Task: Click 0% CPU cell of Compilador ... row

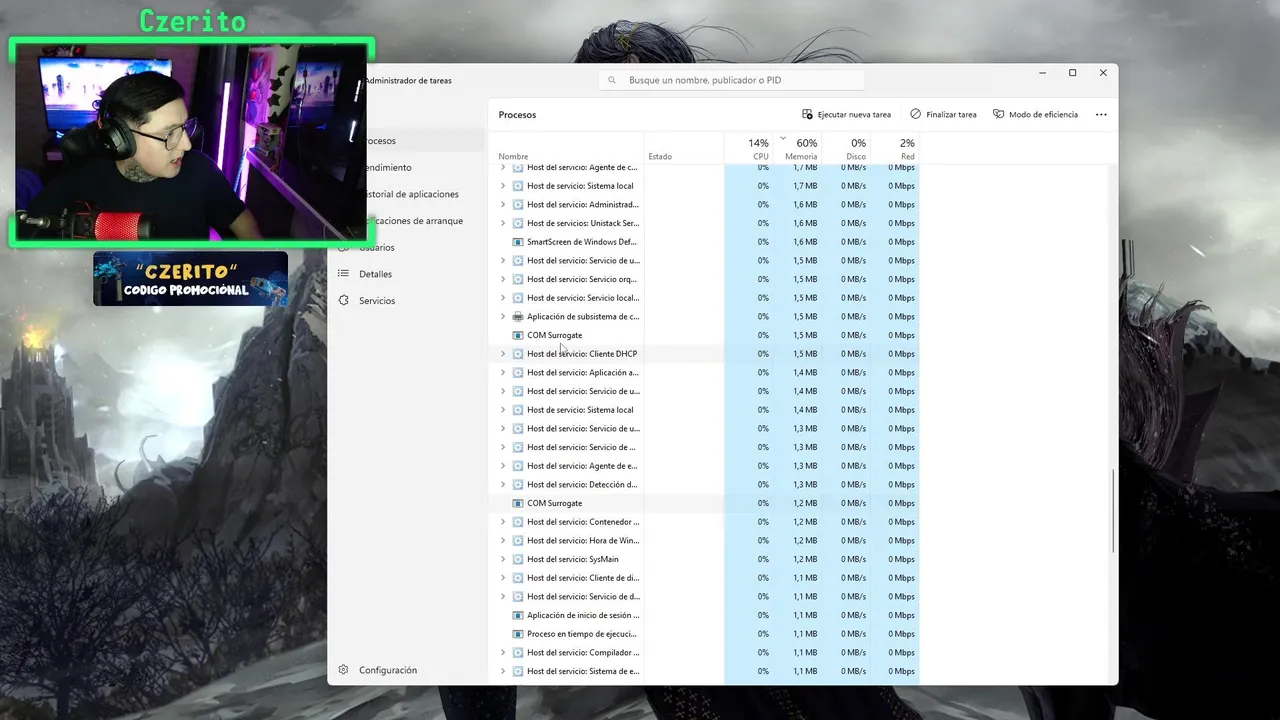Action: [749, 653]
